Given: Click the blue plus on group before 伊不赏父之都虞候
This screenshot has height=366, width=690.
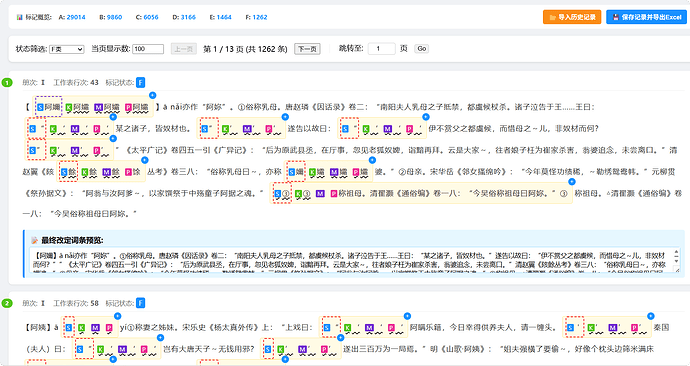Looking at the screenshot, I should tap(426, 117).
